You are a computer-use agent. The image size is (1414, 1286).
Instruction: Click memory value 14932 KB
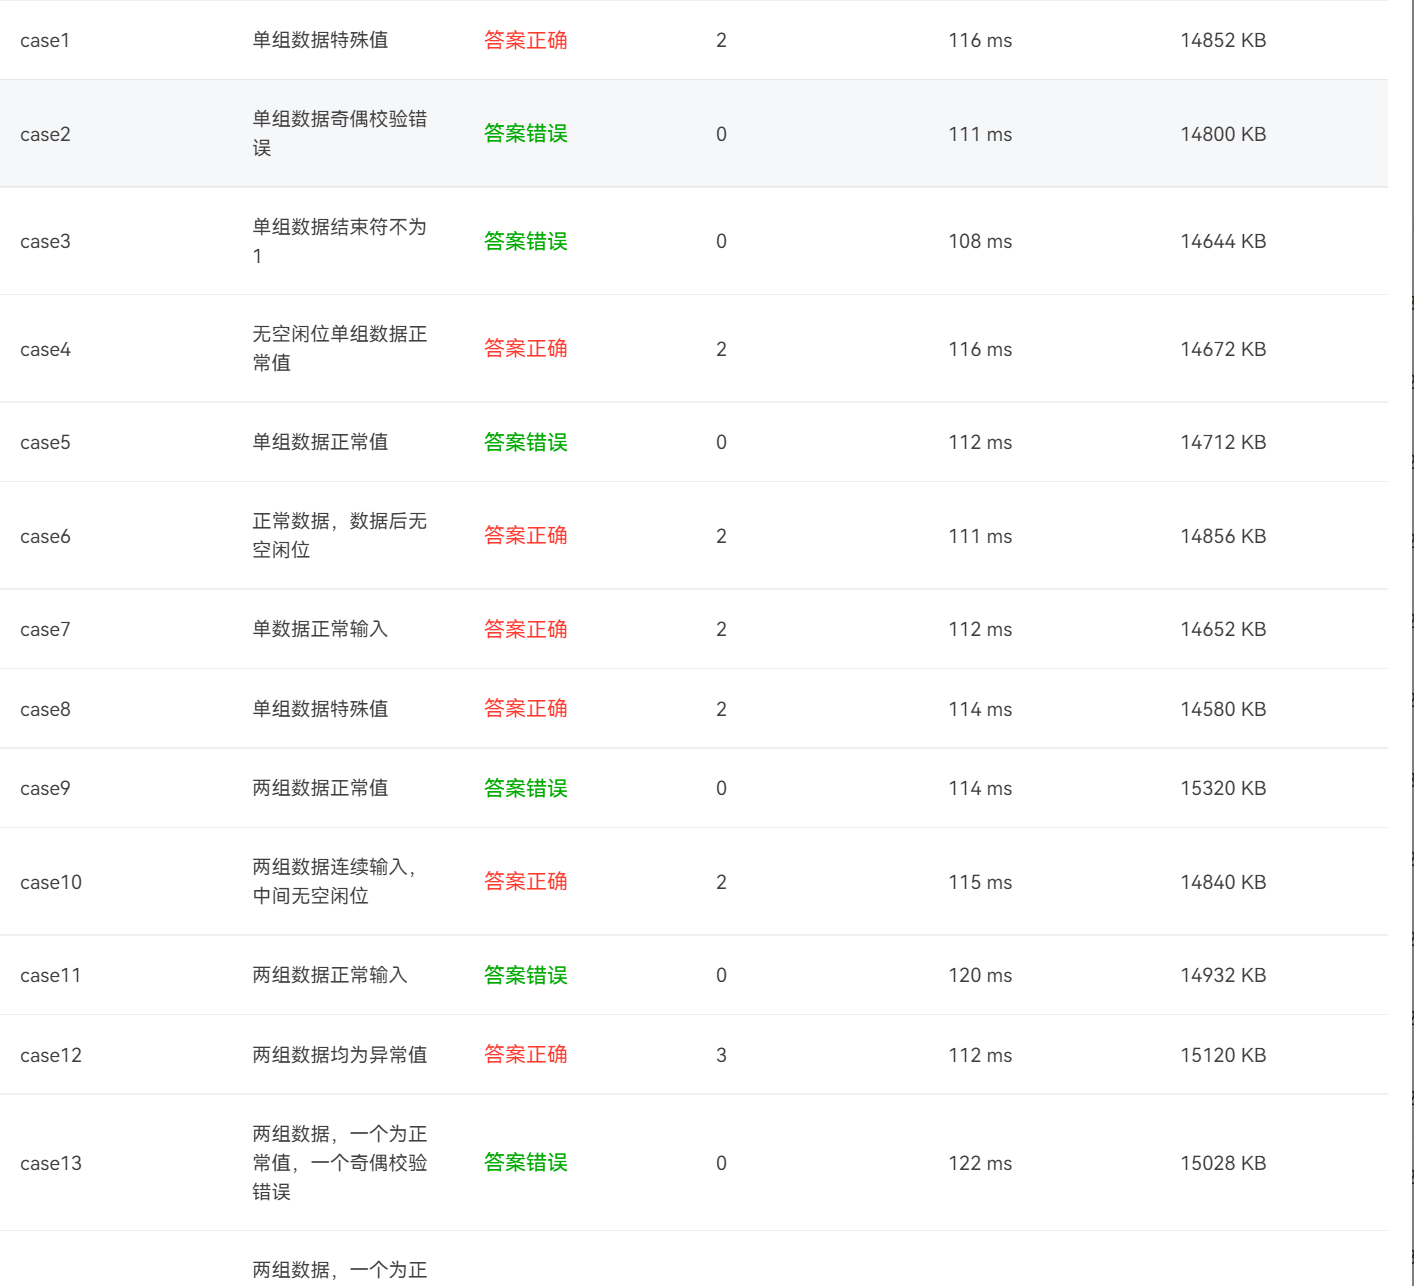click(1223, 976)
